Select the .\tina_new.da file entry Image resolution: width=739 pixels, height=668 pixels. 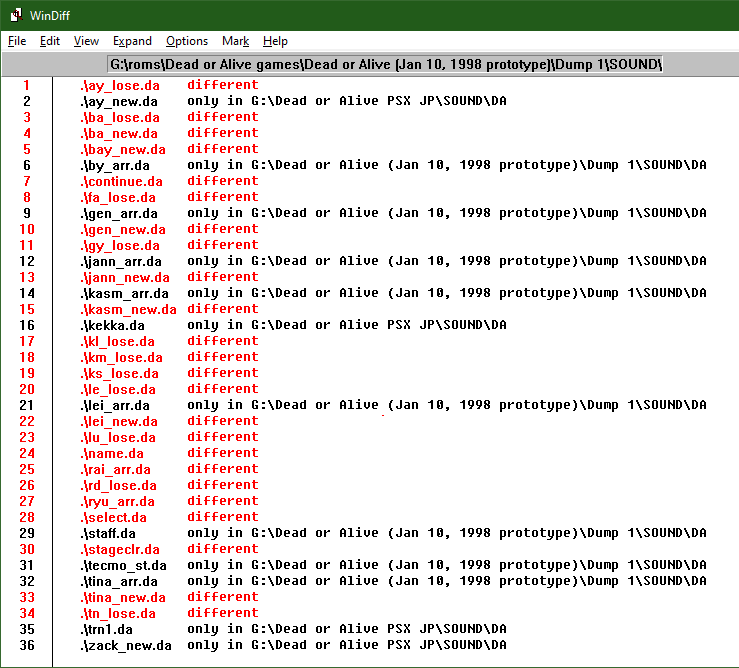click(123, 598)
